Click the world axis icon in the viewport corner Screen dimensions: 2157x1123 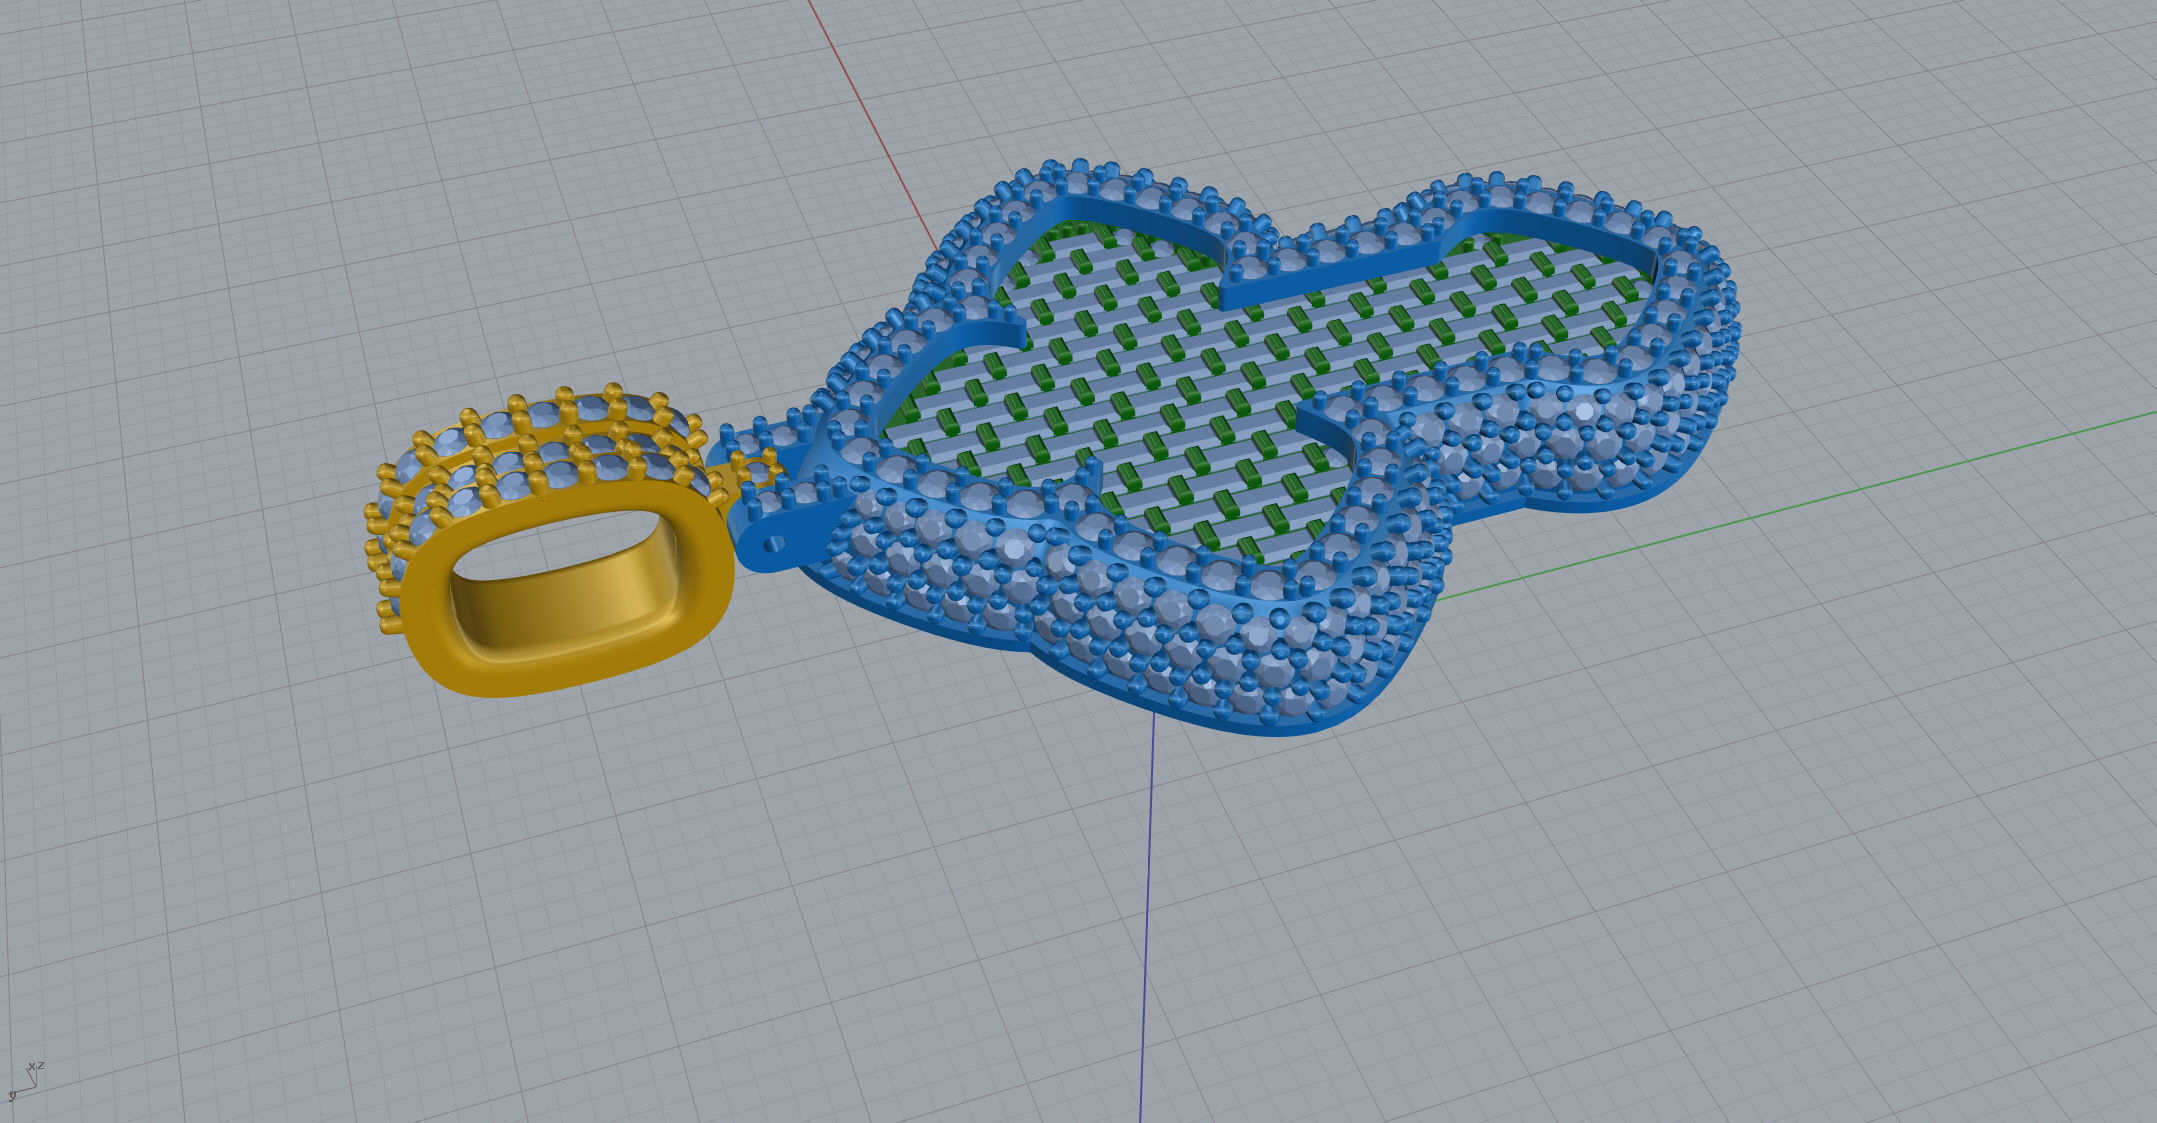coord(25,1080)
